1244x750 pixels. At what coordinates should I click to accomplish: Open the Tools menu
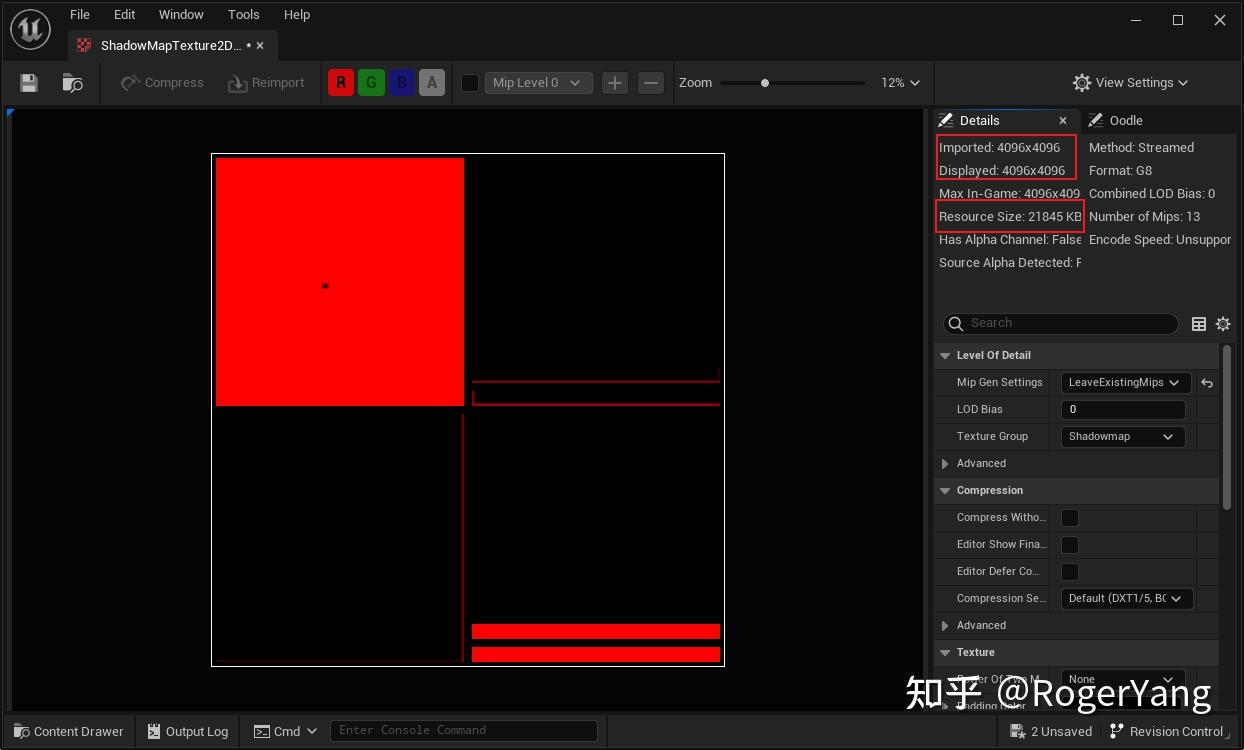tap(243, 14)
